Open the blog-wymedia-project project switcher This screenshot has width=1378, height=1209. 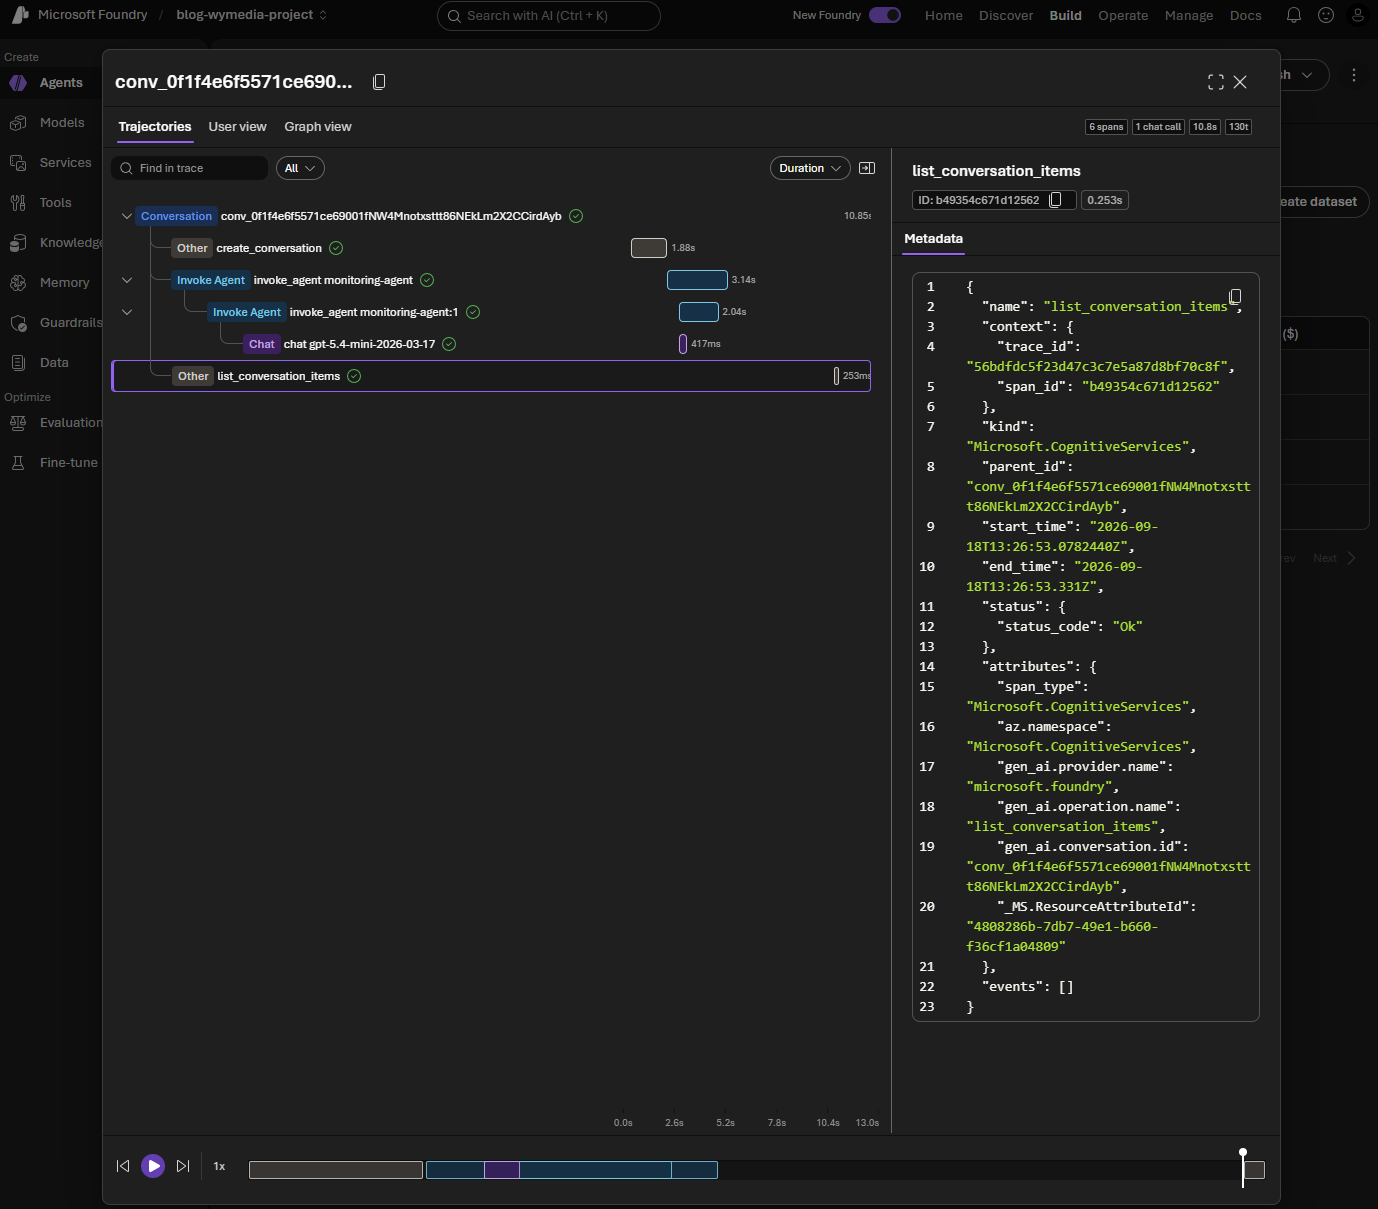click(252, 15)
